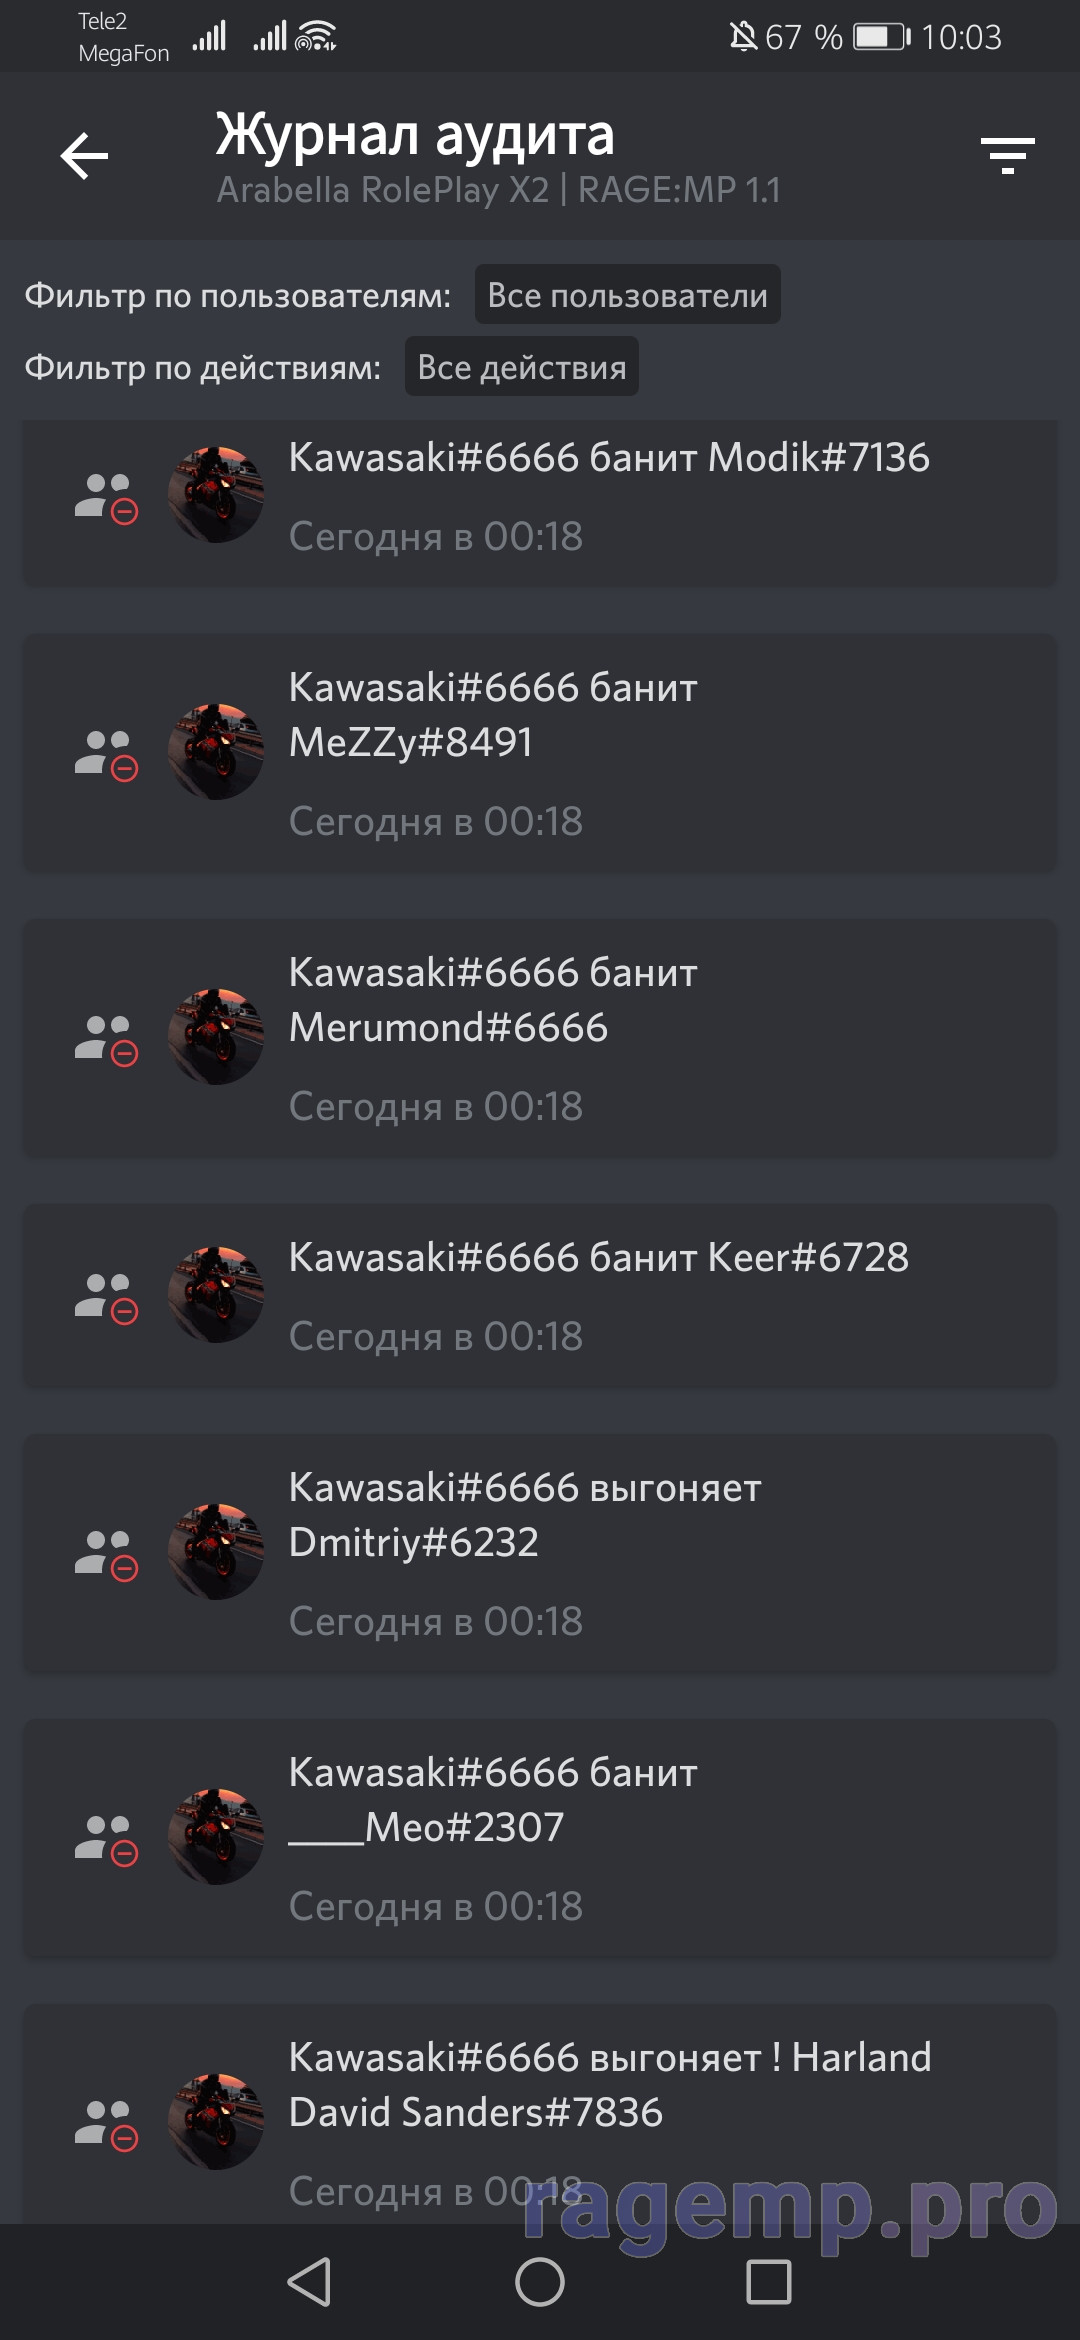
Task: Expand the ban entry for Merumond#6666
Action: click(x=540, y=1038)
